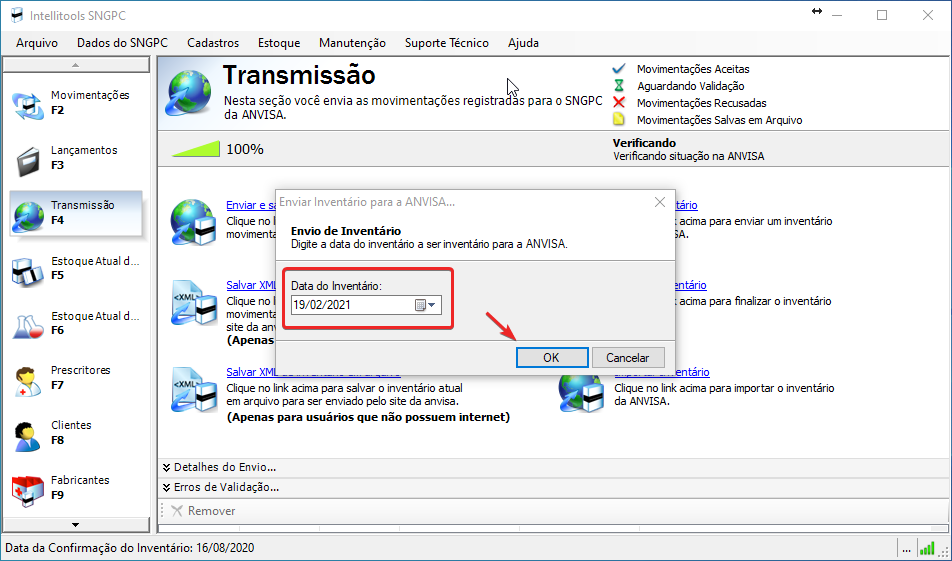The height and width of the screenshot is (561, 952).
Task: Expand the Erros de Validação section
Action: pyautogui.click(x=221, y=487)
